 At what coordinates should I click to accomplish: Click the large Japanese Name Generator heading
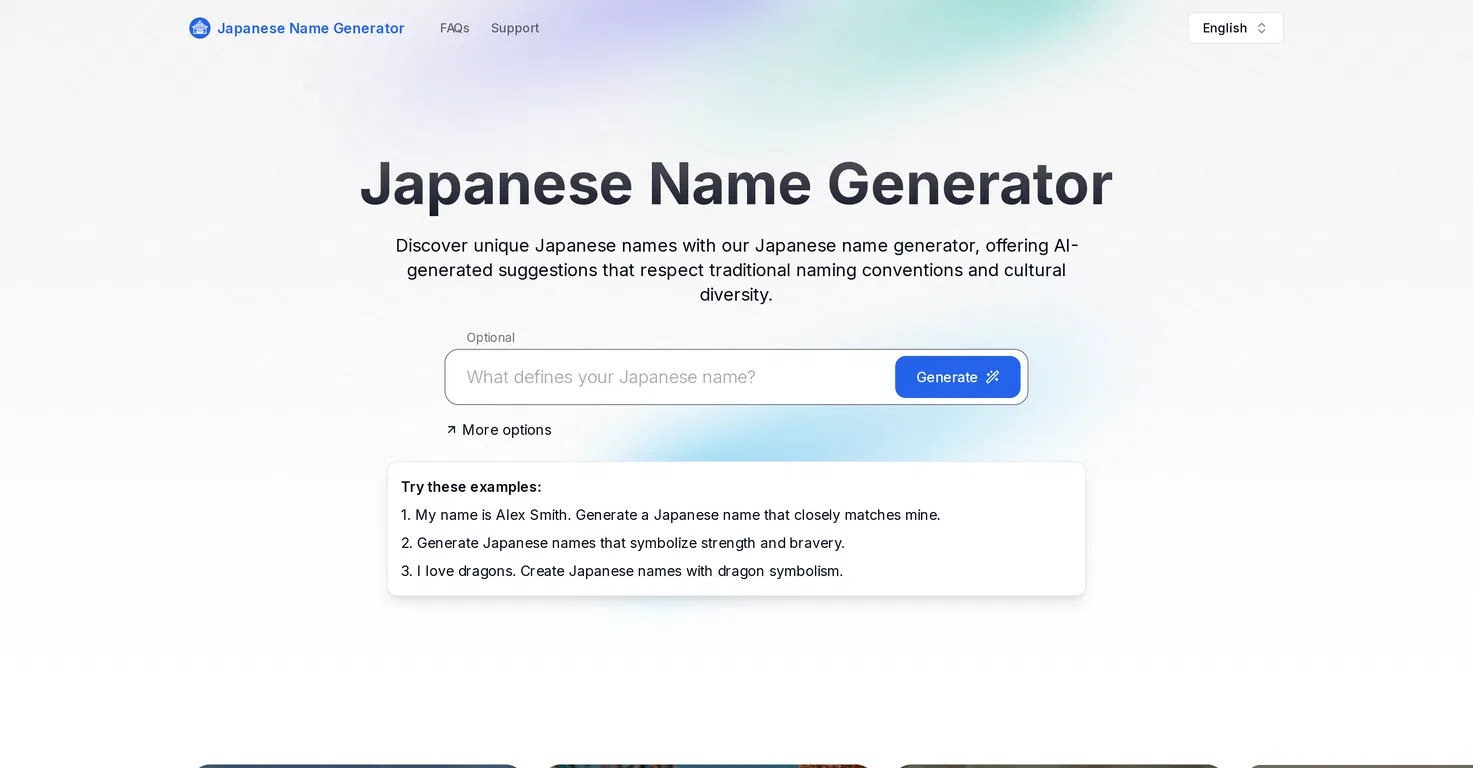coord(736,184)
